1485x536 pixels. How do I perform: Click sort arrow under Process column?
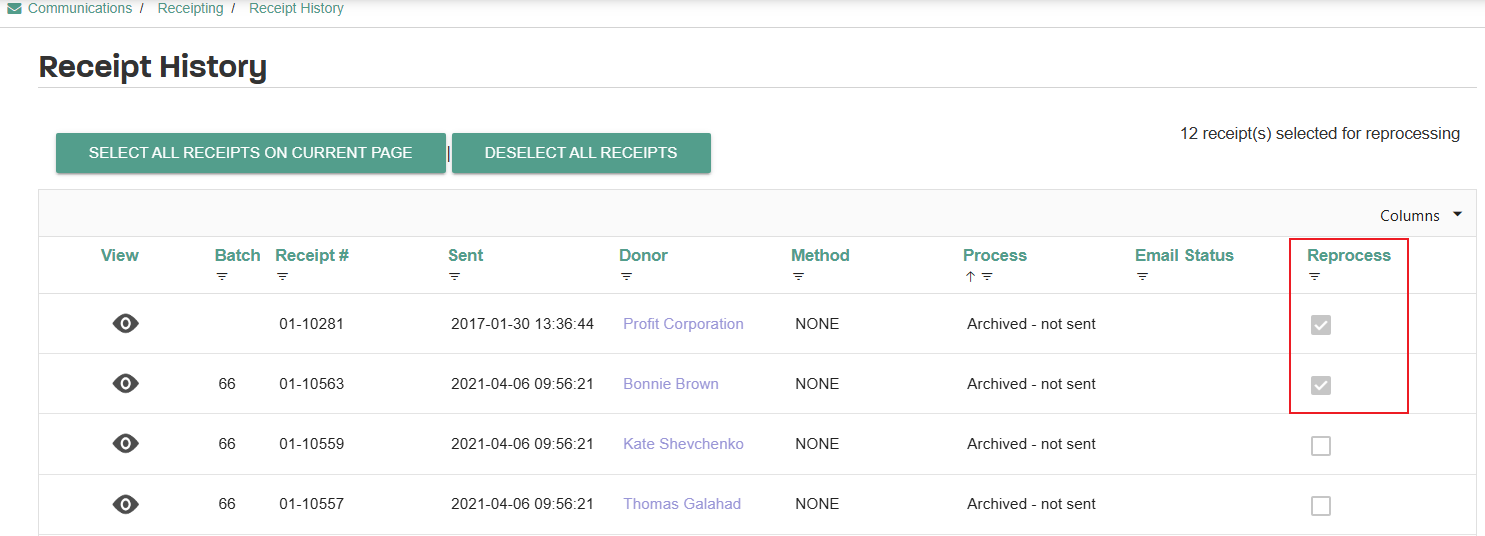coord(970,277)
